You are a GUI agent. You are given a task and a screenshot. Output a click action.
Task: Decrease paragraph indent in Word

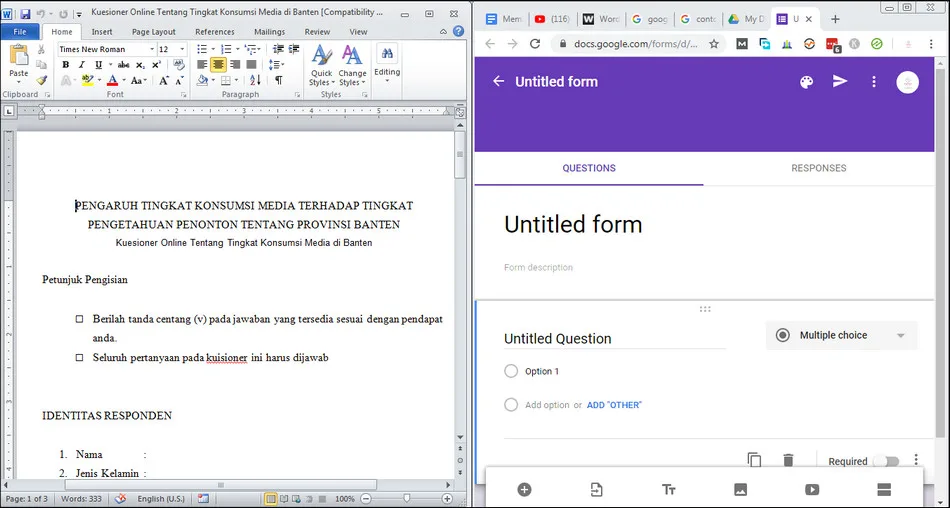tap(278, 49)
